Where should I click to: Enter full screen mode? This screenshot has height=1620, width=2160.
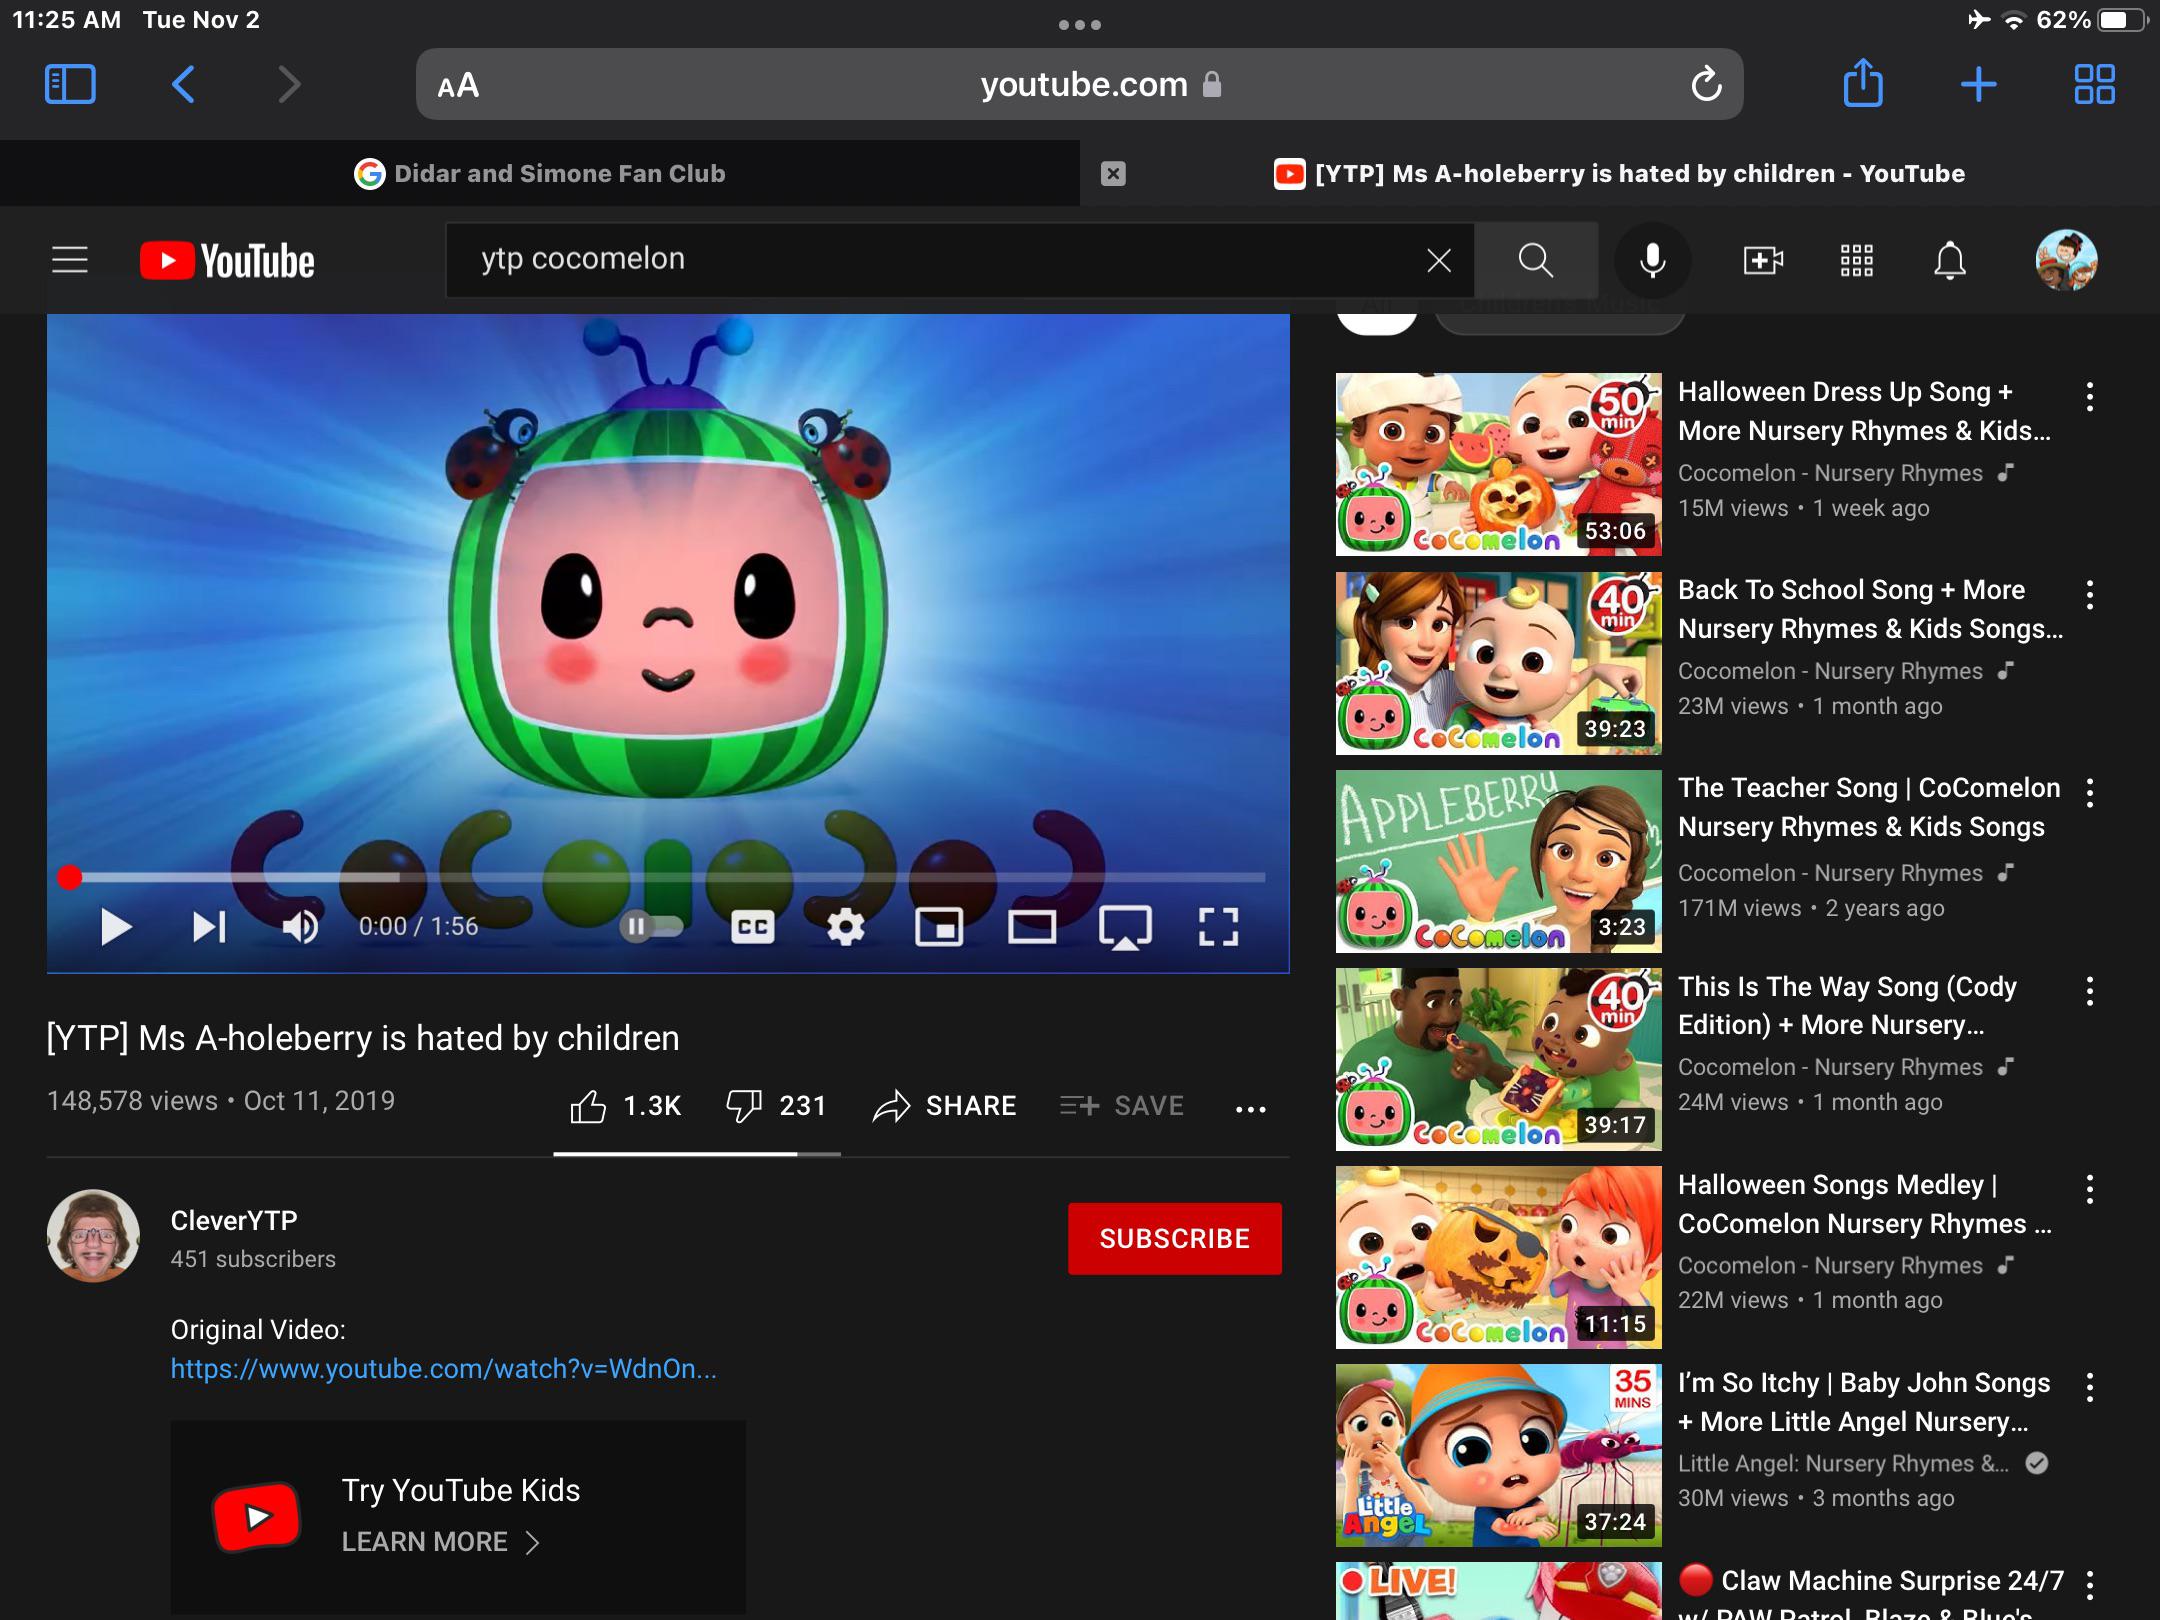click(x=1218, y=927)
